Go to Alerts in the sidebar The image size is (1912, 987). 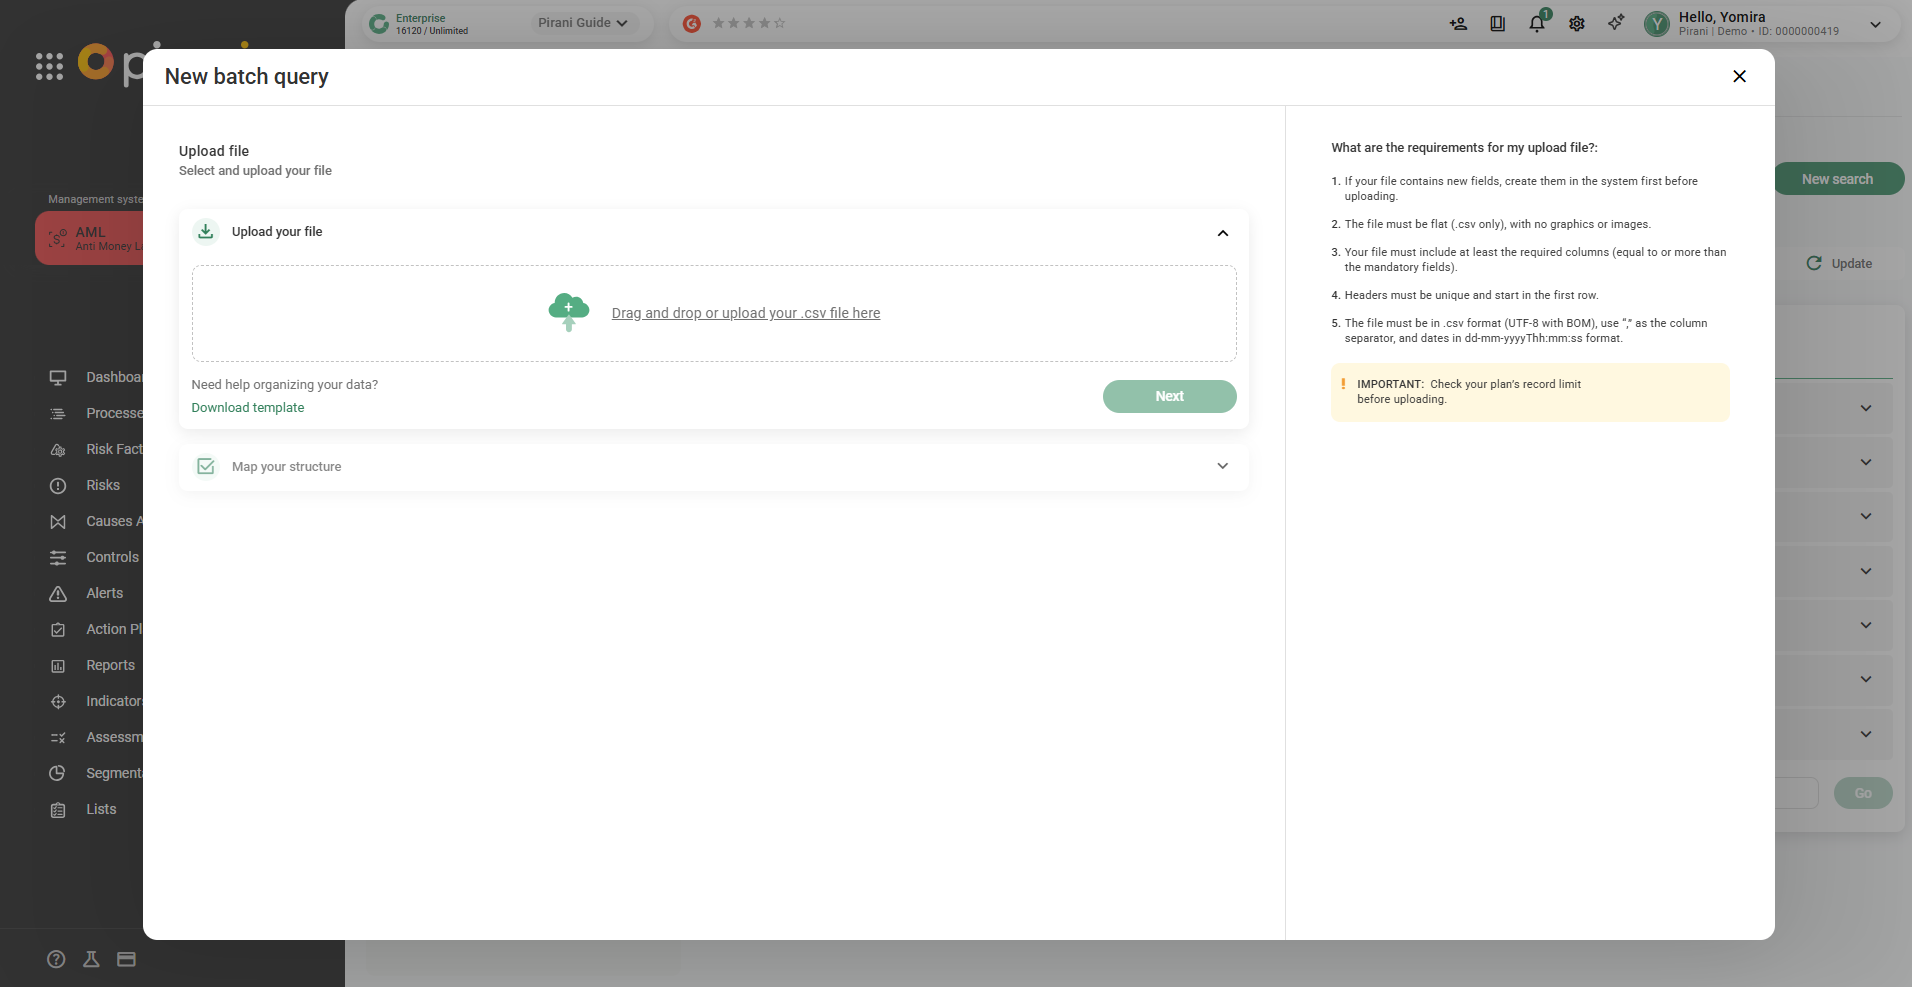104,593
